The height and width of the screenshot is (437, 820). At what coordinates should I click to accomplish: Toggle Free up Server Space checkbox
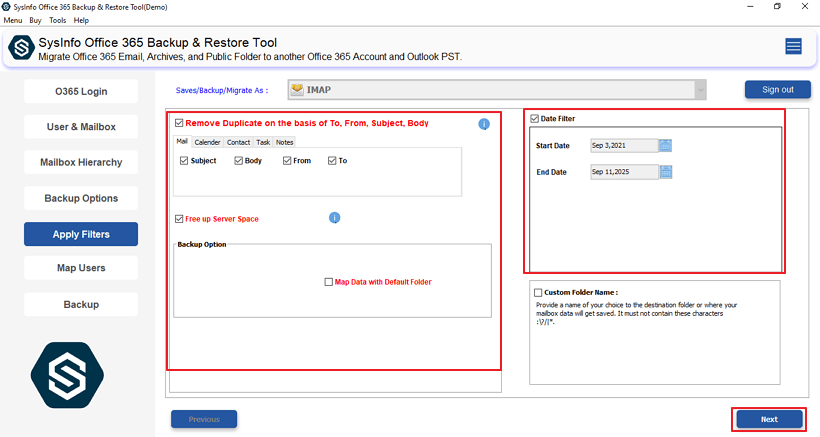179,218
